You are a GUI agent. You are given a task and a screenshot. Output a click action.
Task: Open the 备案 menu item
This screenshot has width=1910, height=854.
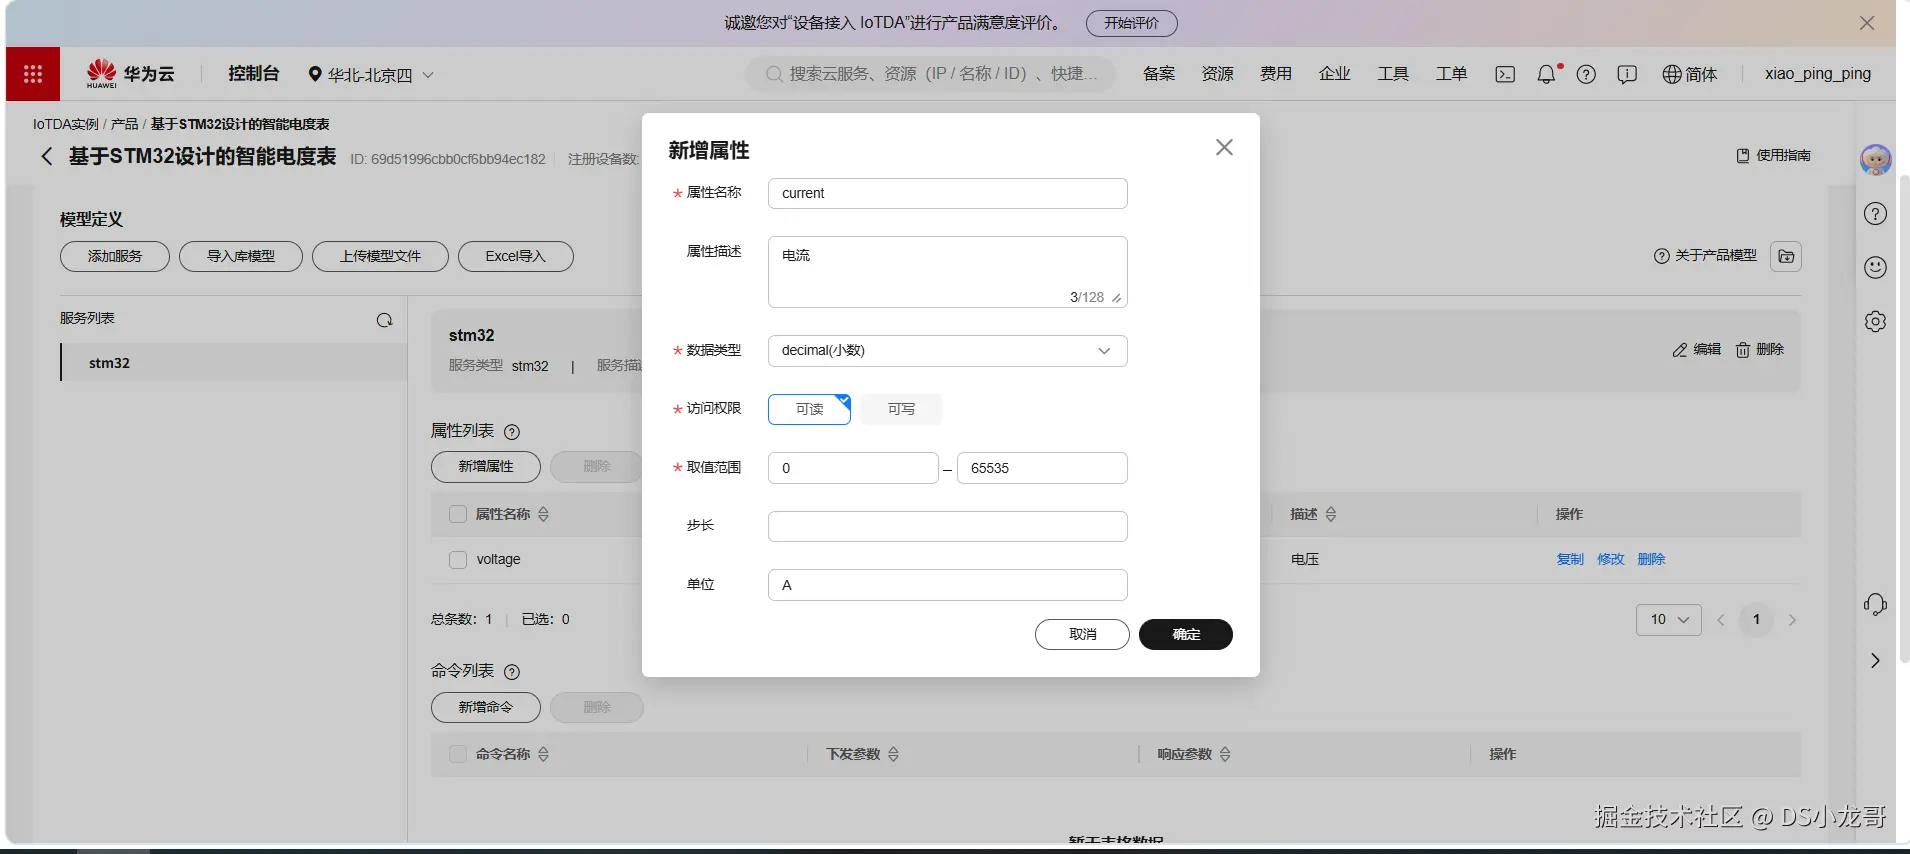(1159, 74)
